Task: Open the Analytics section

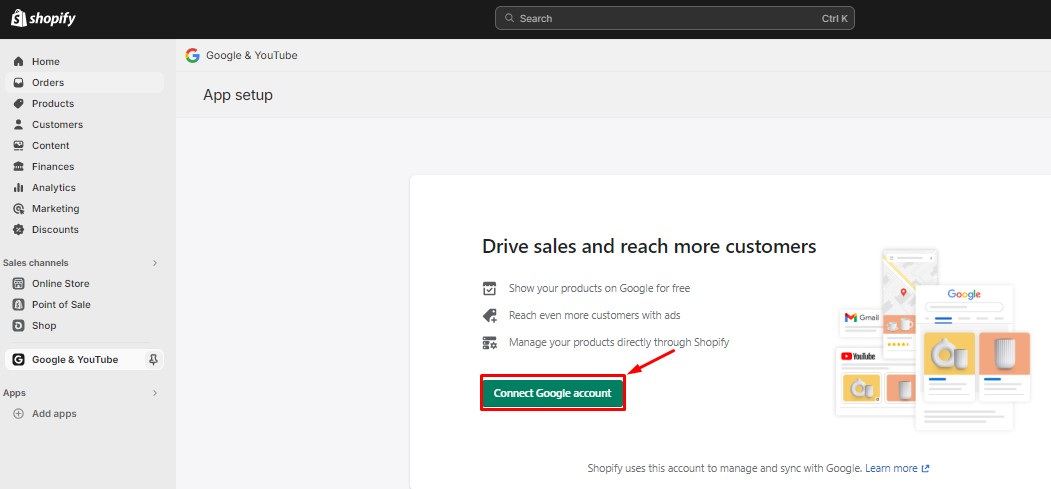Action: [84, 188]
